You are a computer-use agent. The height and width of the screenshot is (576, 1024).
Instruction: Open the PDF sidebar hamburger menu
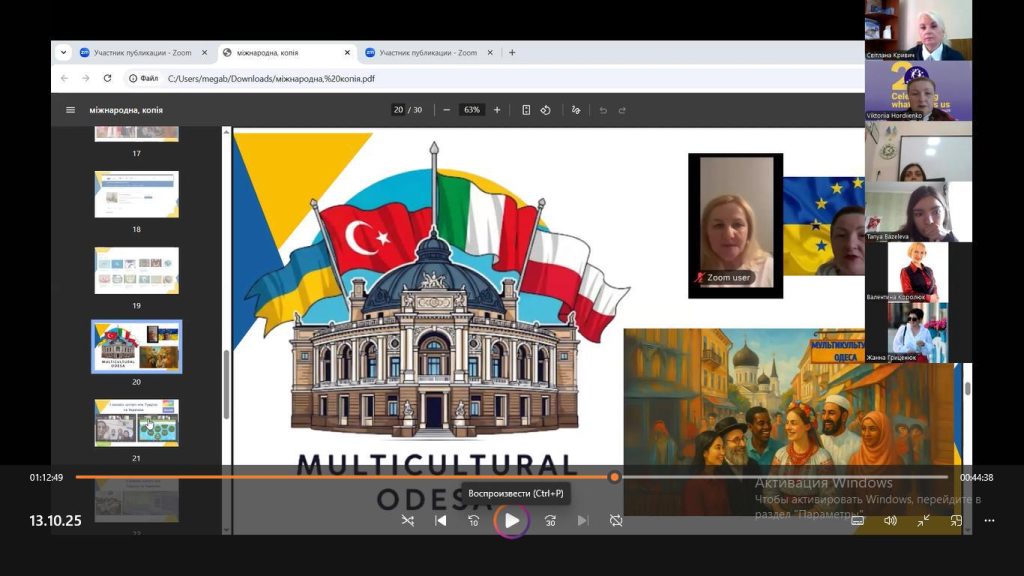tap(70, 110)
